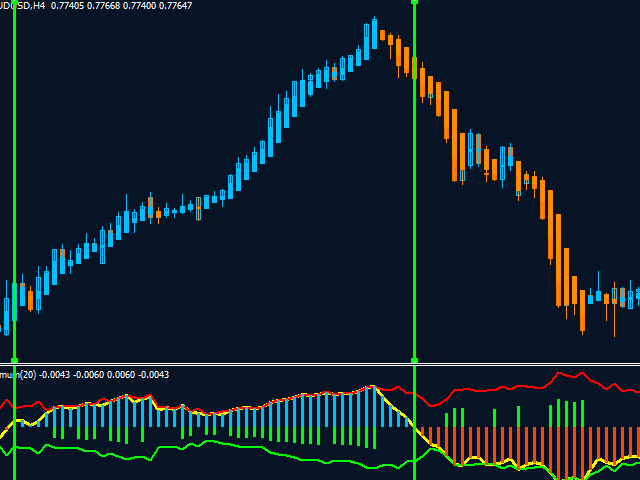Click left vertical line's bottom anchor handle
The image size is (640, 480).
tap(15, 361)
